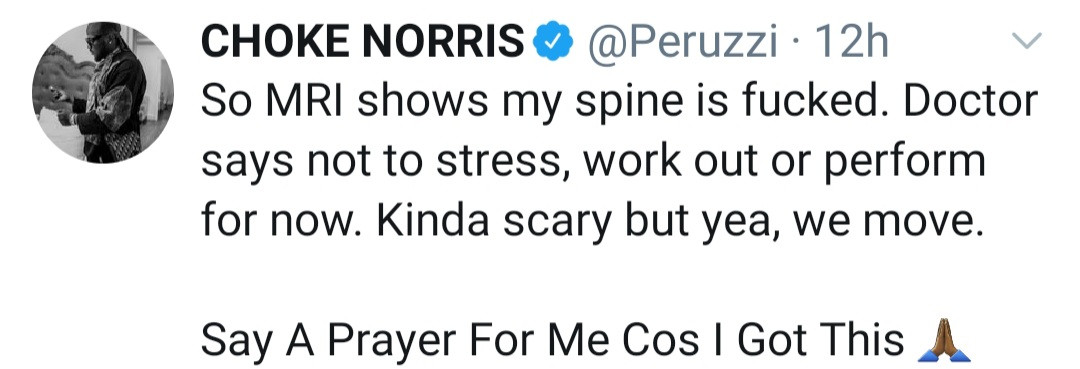Click the line 'for now. Kinda scary but yea'
Image resolution: width=1080 pixels, height=369 pixels.
coord(590,222)
